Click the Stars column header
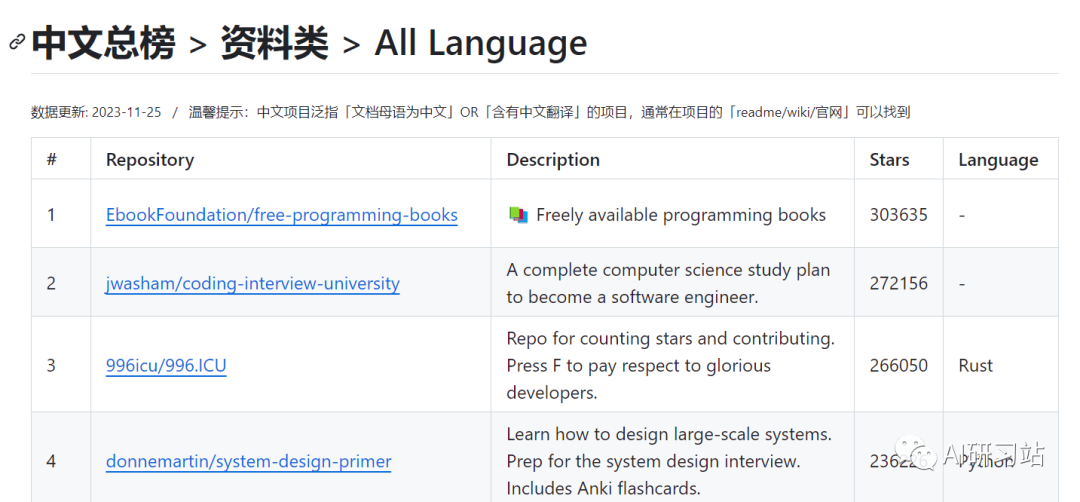The image size is (1080, 502). (x=889, y=160)
